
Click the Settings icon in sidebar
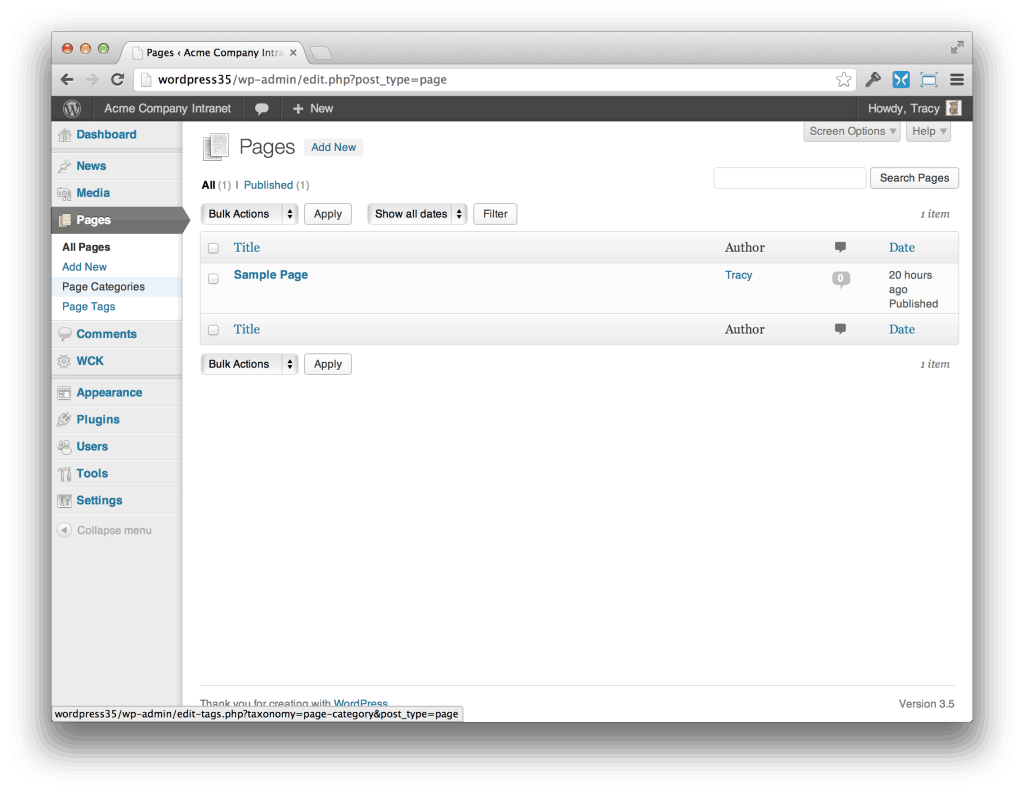64,500
